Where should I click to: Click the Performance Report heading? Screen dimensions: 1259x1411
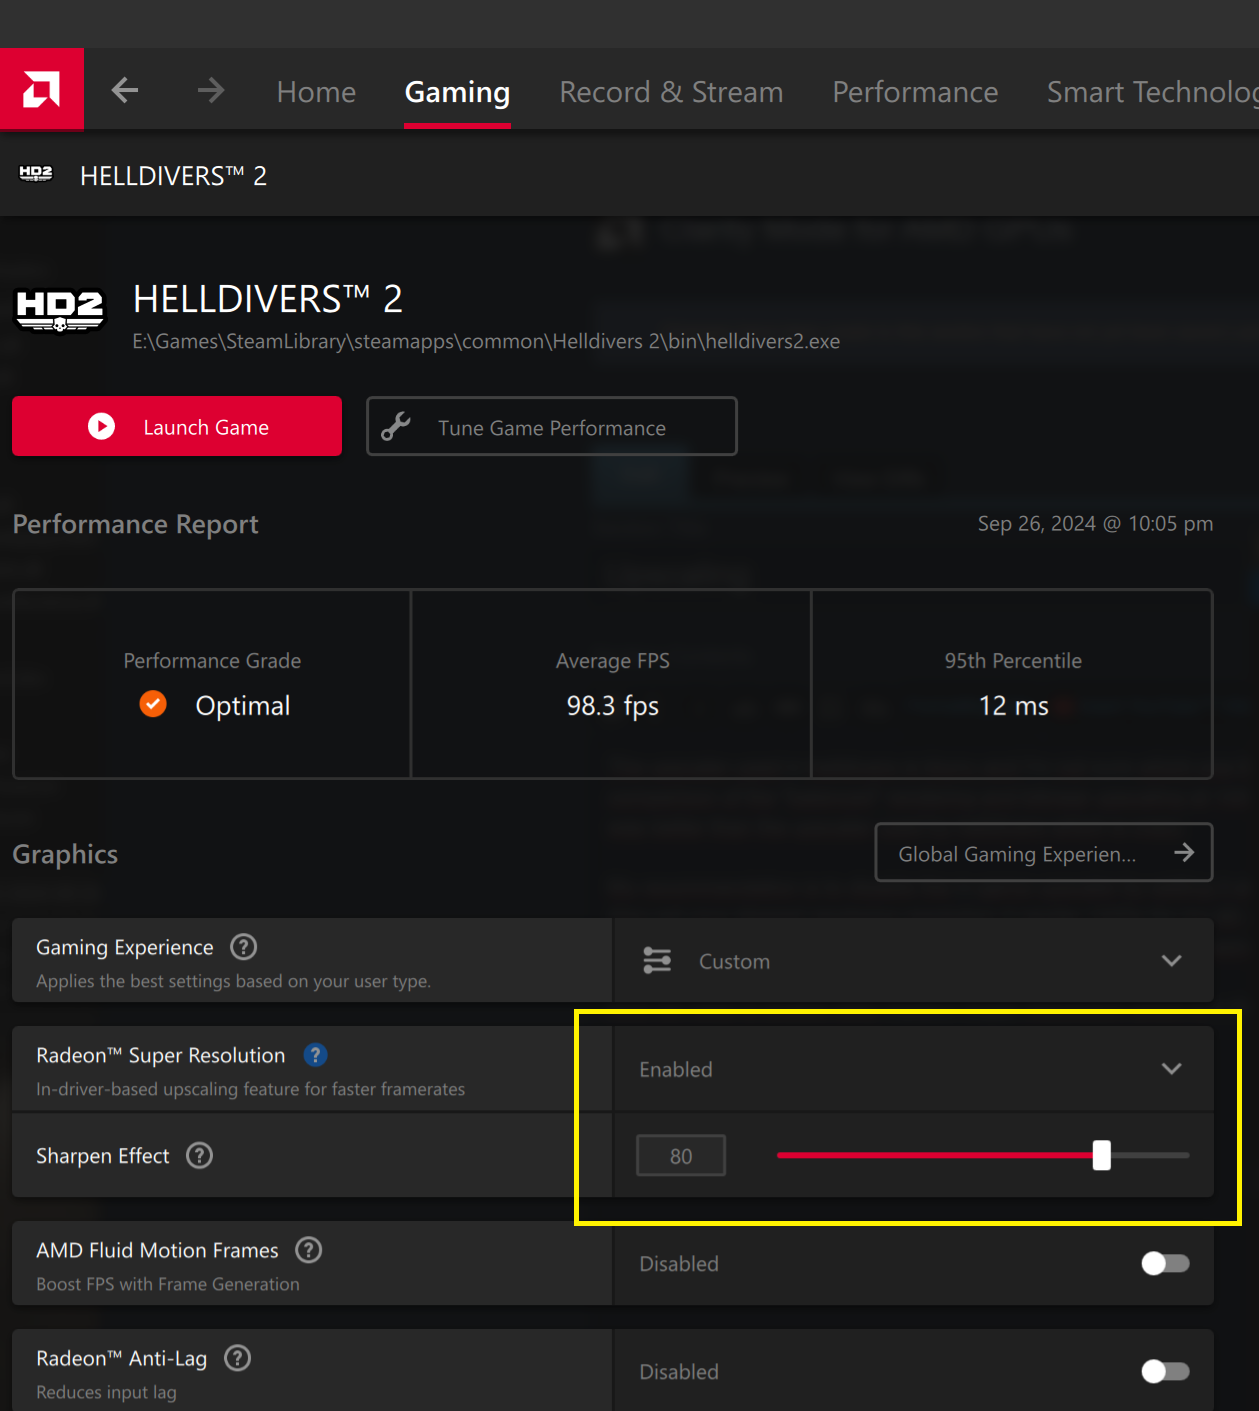(135, 524)
